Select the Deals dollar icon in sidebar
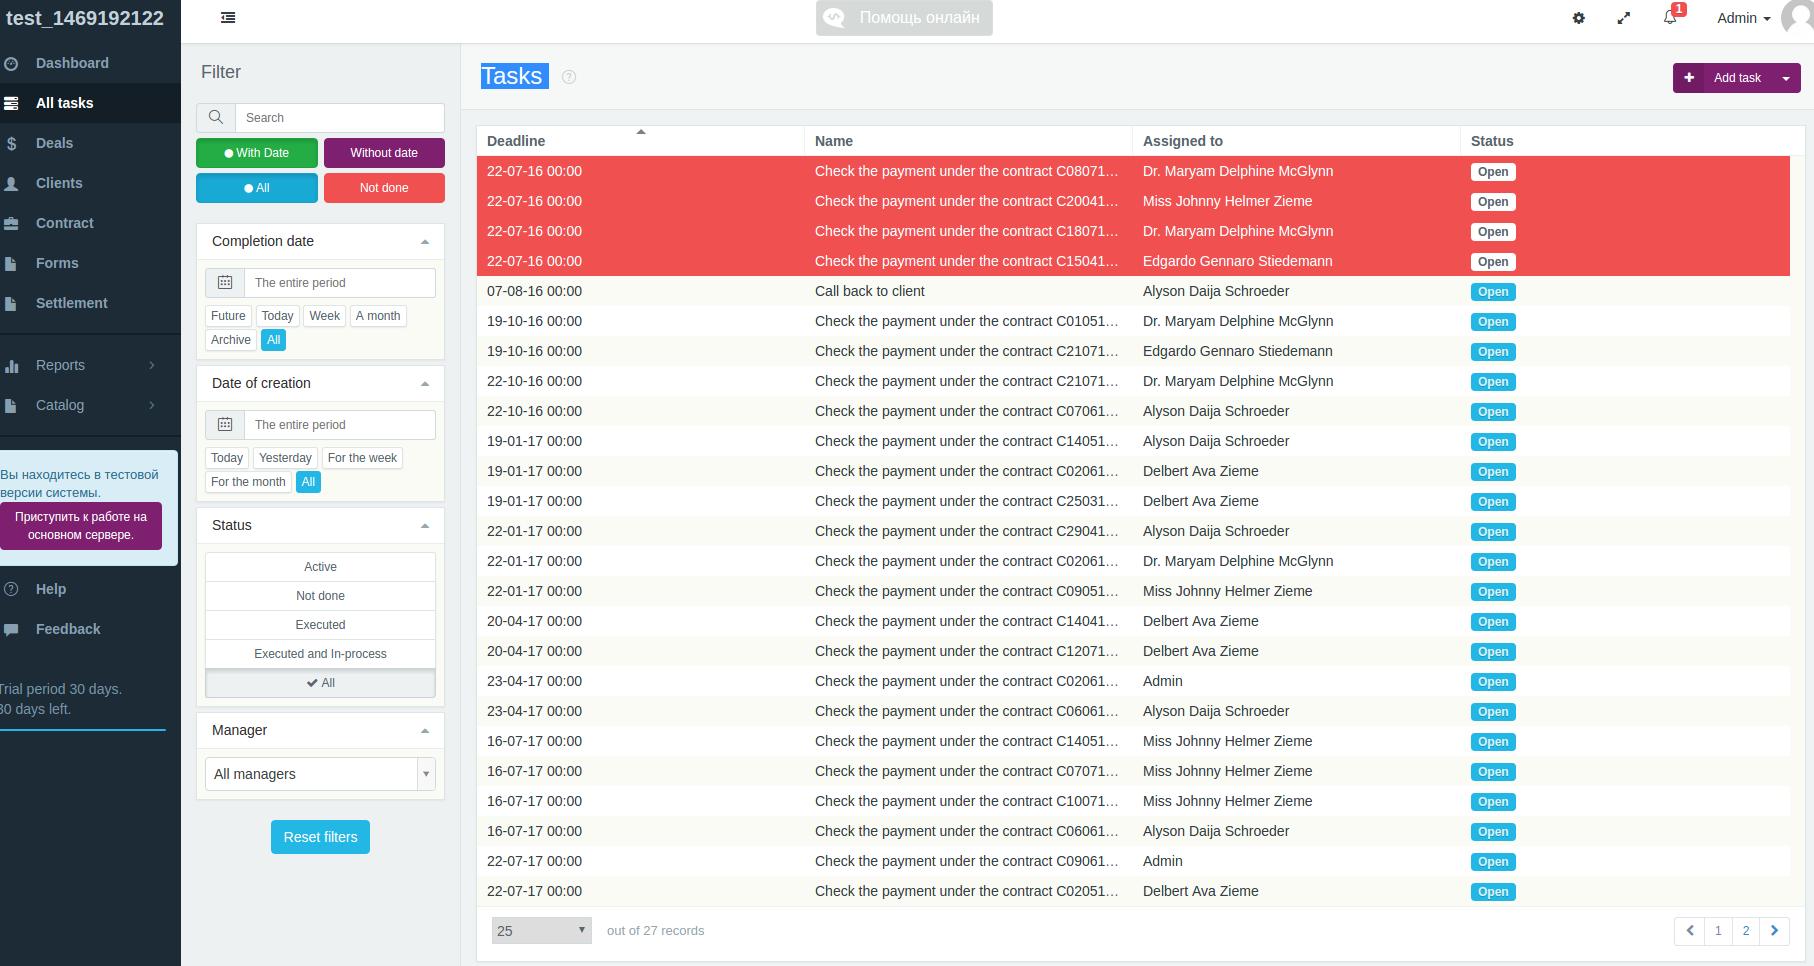The image size is (1814, 966). [x=13, y=143]
